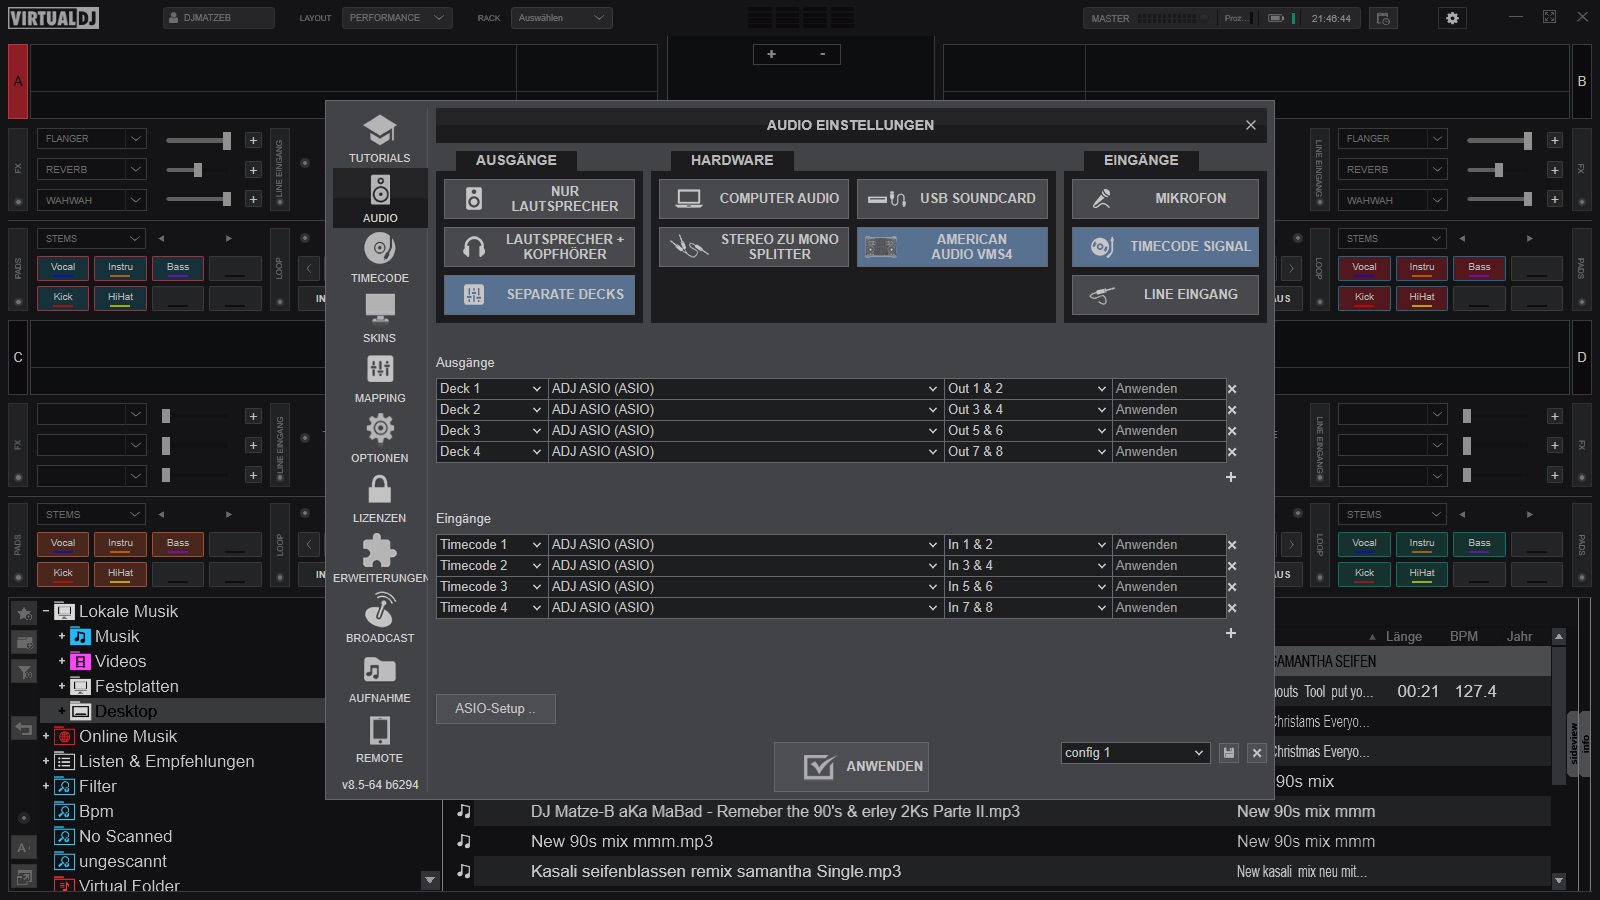Select the Desktop folder in browser tree
This screenshot has height=900, width=1600.
point(125,711)
